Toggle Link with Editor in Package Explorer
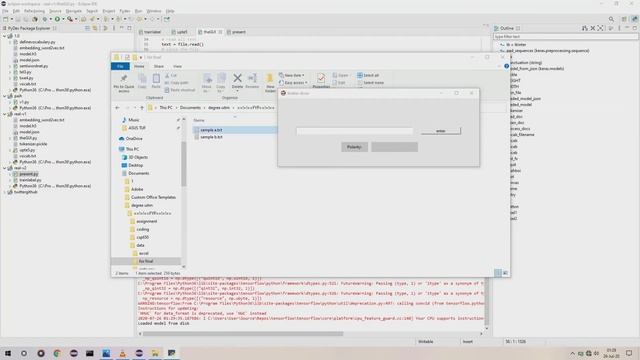Screen dimensions: 640x360 [x=95, y=28]
